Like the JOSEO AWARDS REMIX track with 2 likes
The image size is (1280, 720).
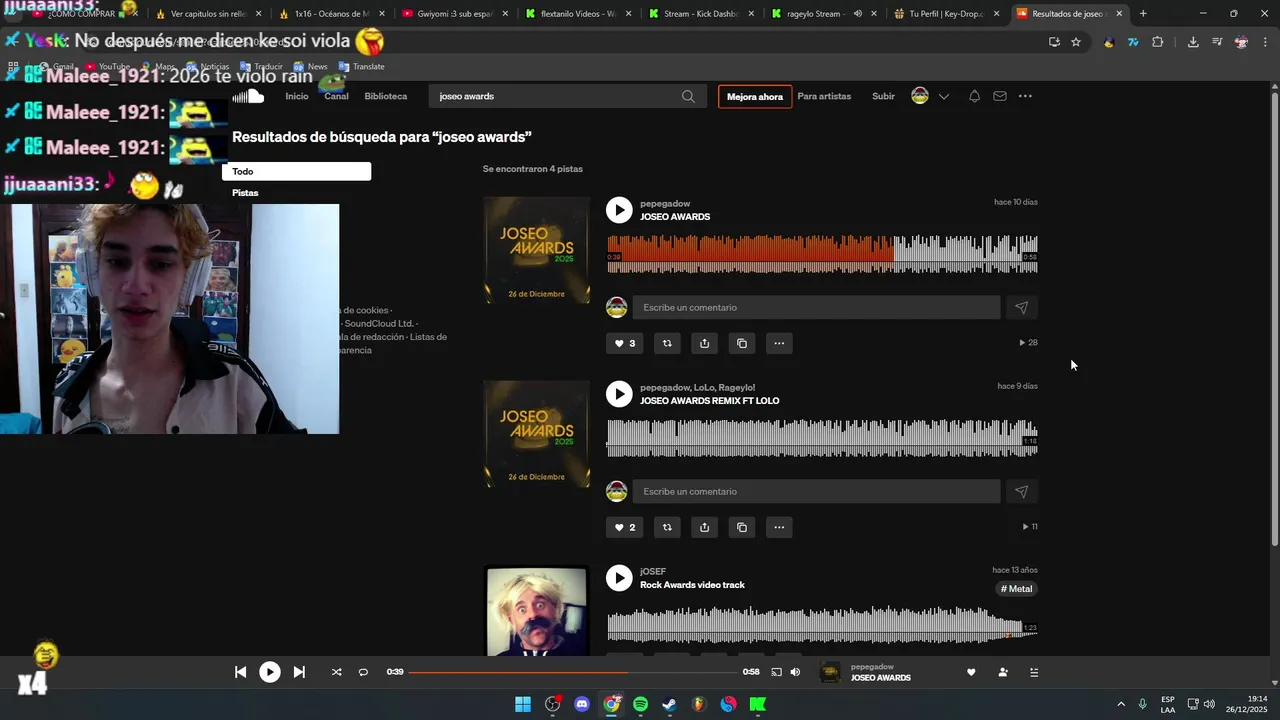[x=624, y=527]
